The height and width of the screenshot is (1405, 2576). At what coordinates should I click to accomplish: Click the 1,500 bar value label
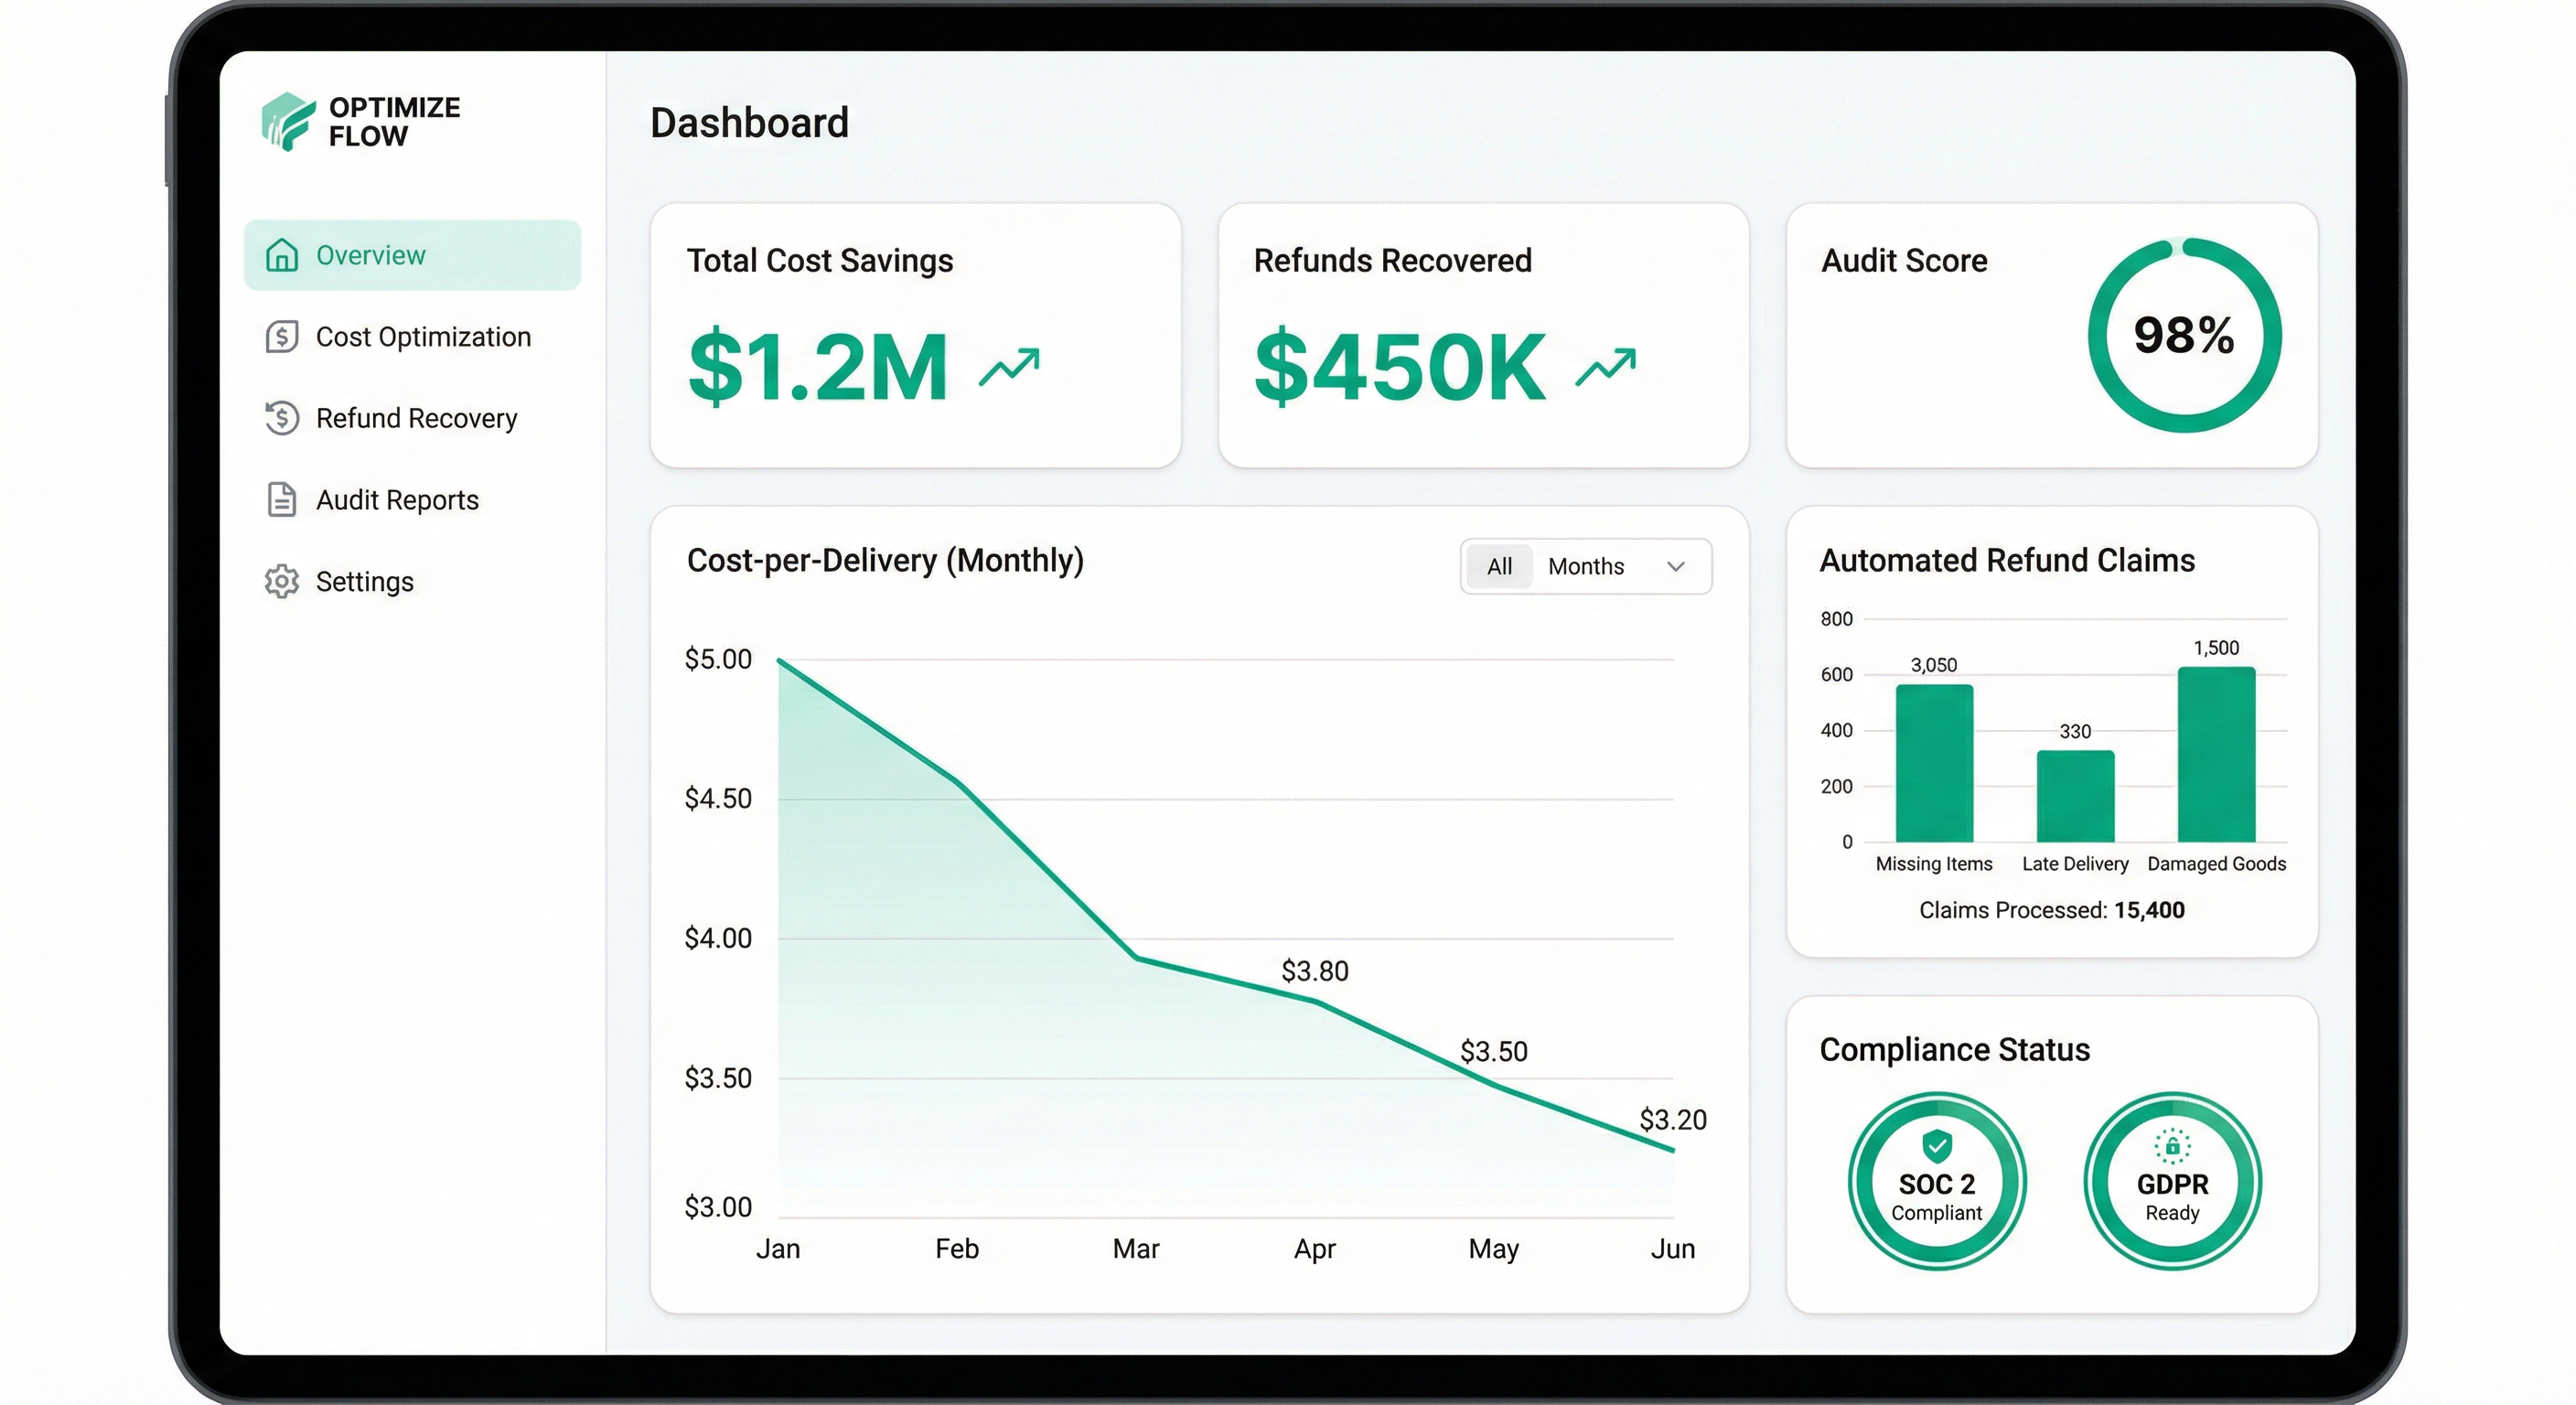[2216, 648]
